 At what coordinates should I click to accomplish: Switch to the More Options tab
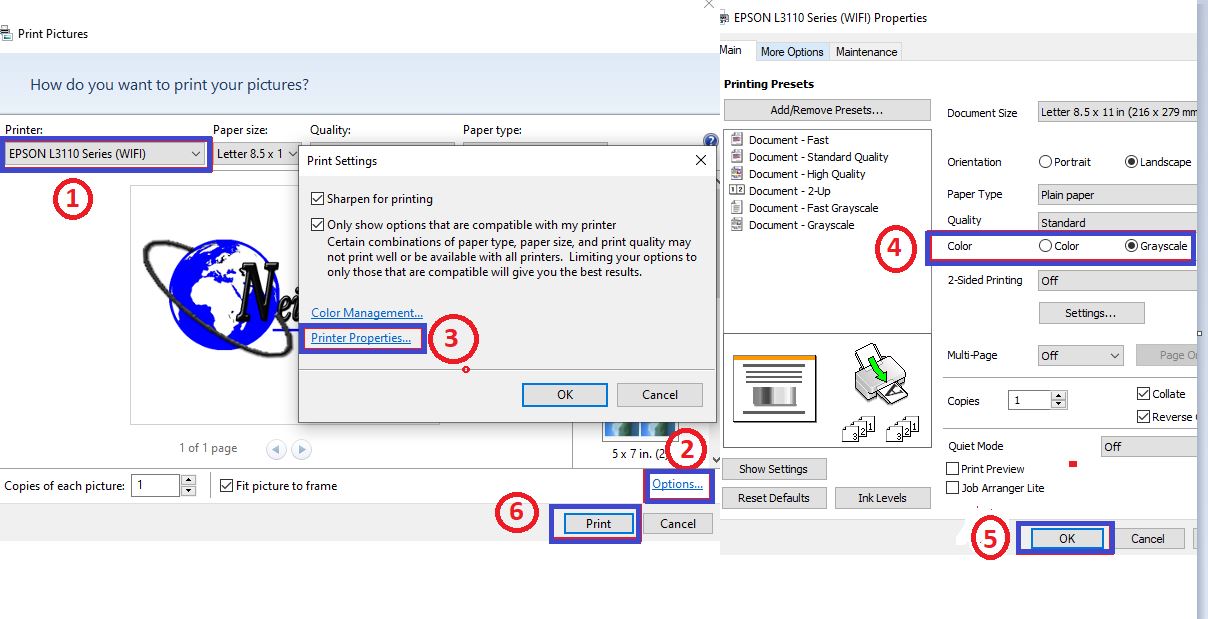tap(792, 52)
